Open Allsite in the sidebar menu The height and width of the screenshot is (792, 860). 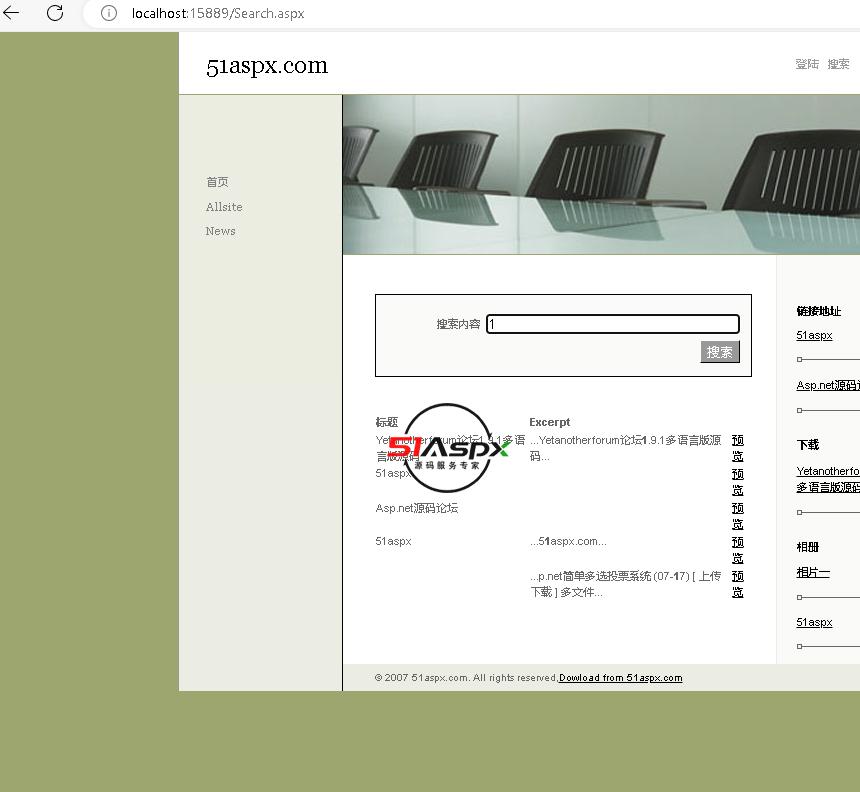(224, 207)
